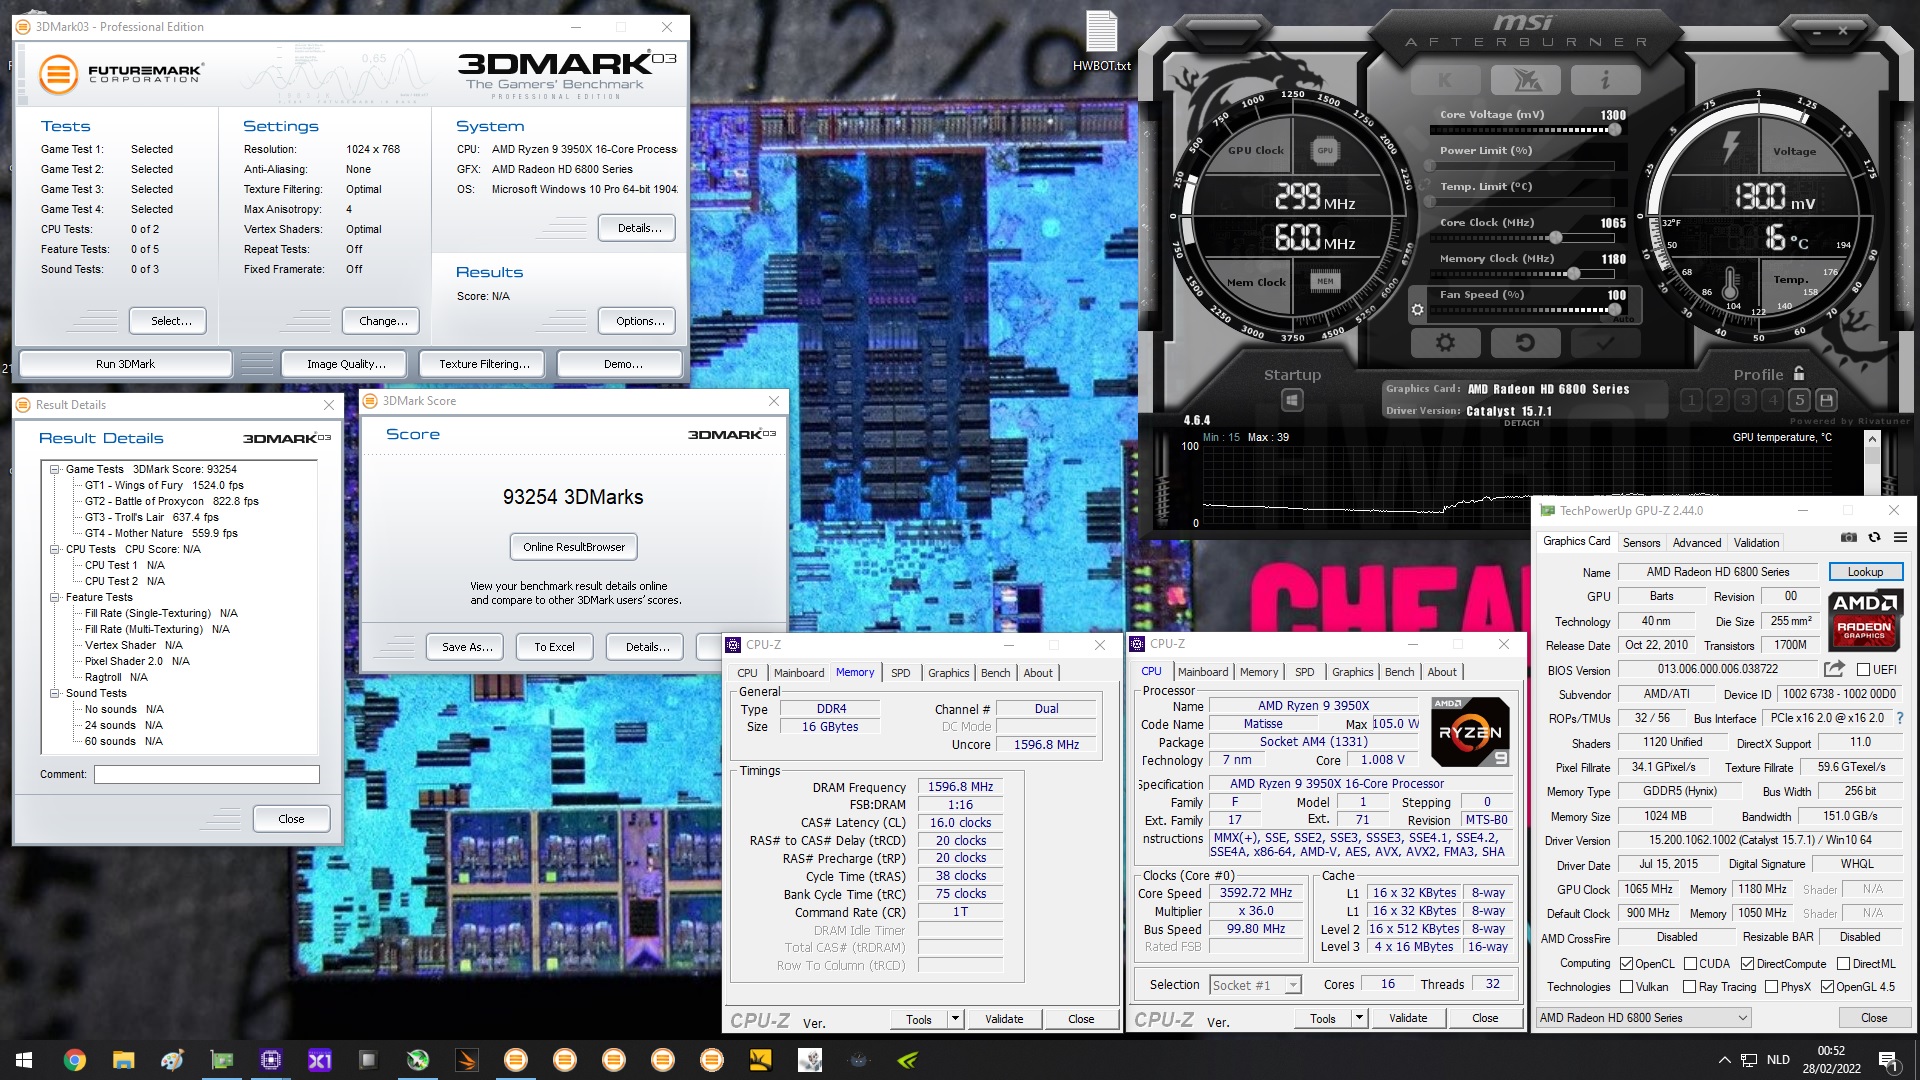Open the CPU-Z taskbar icon

pyautogui.click(x=270, y=1060)
